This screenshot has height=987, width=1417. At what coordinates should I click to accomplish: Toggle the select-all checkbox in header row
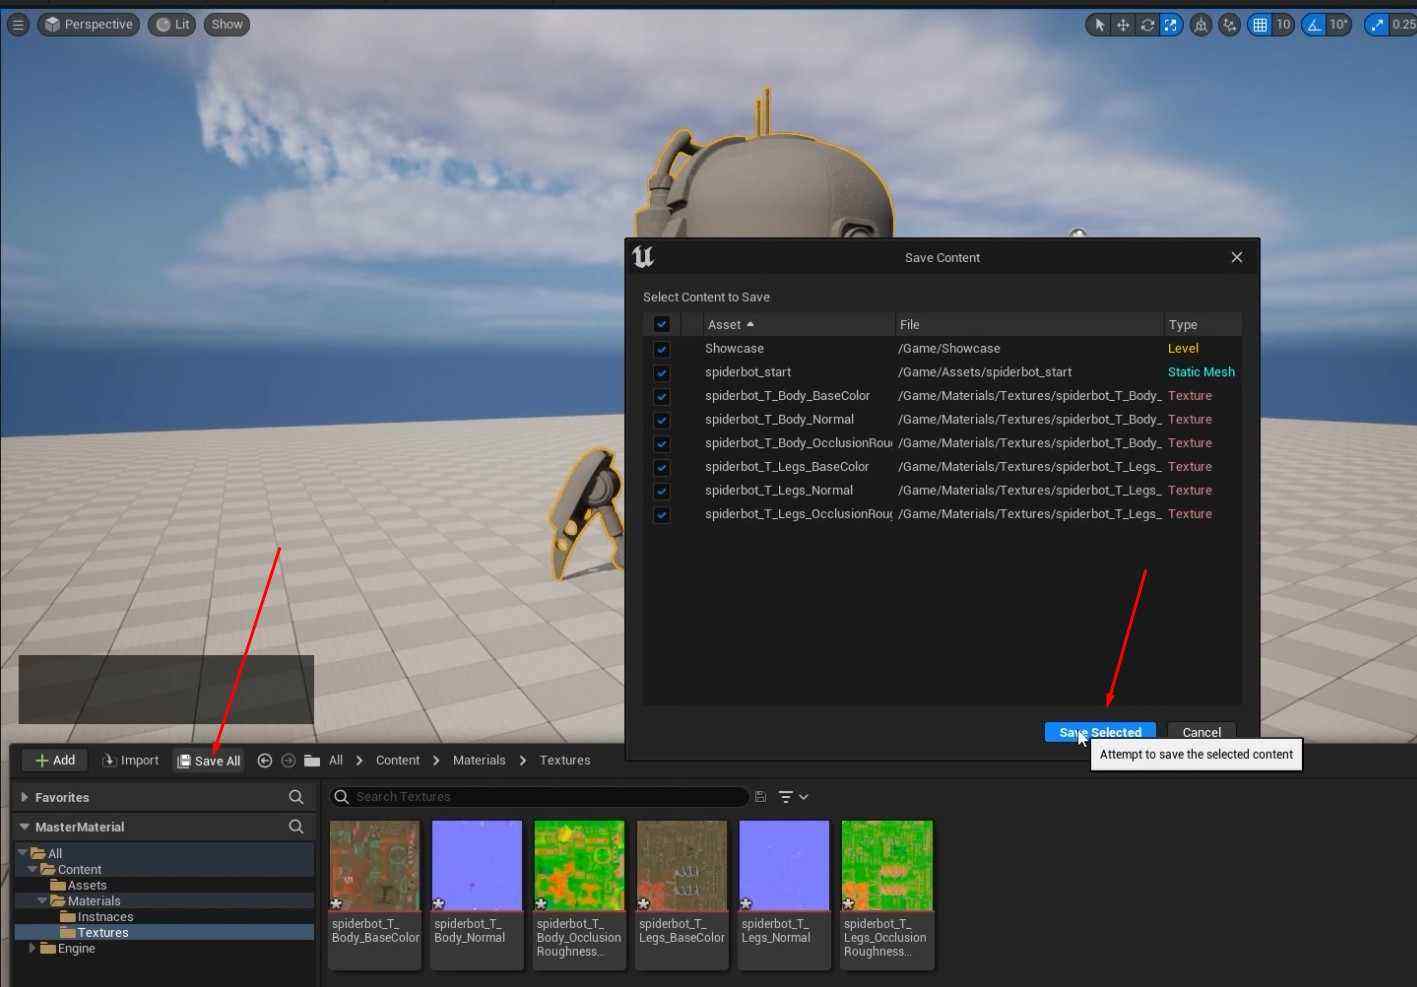point(661,324)
